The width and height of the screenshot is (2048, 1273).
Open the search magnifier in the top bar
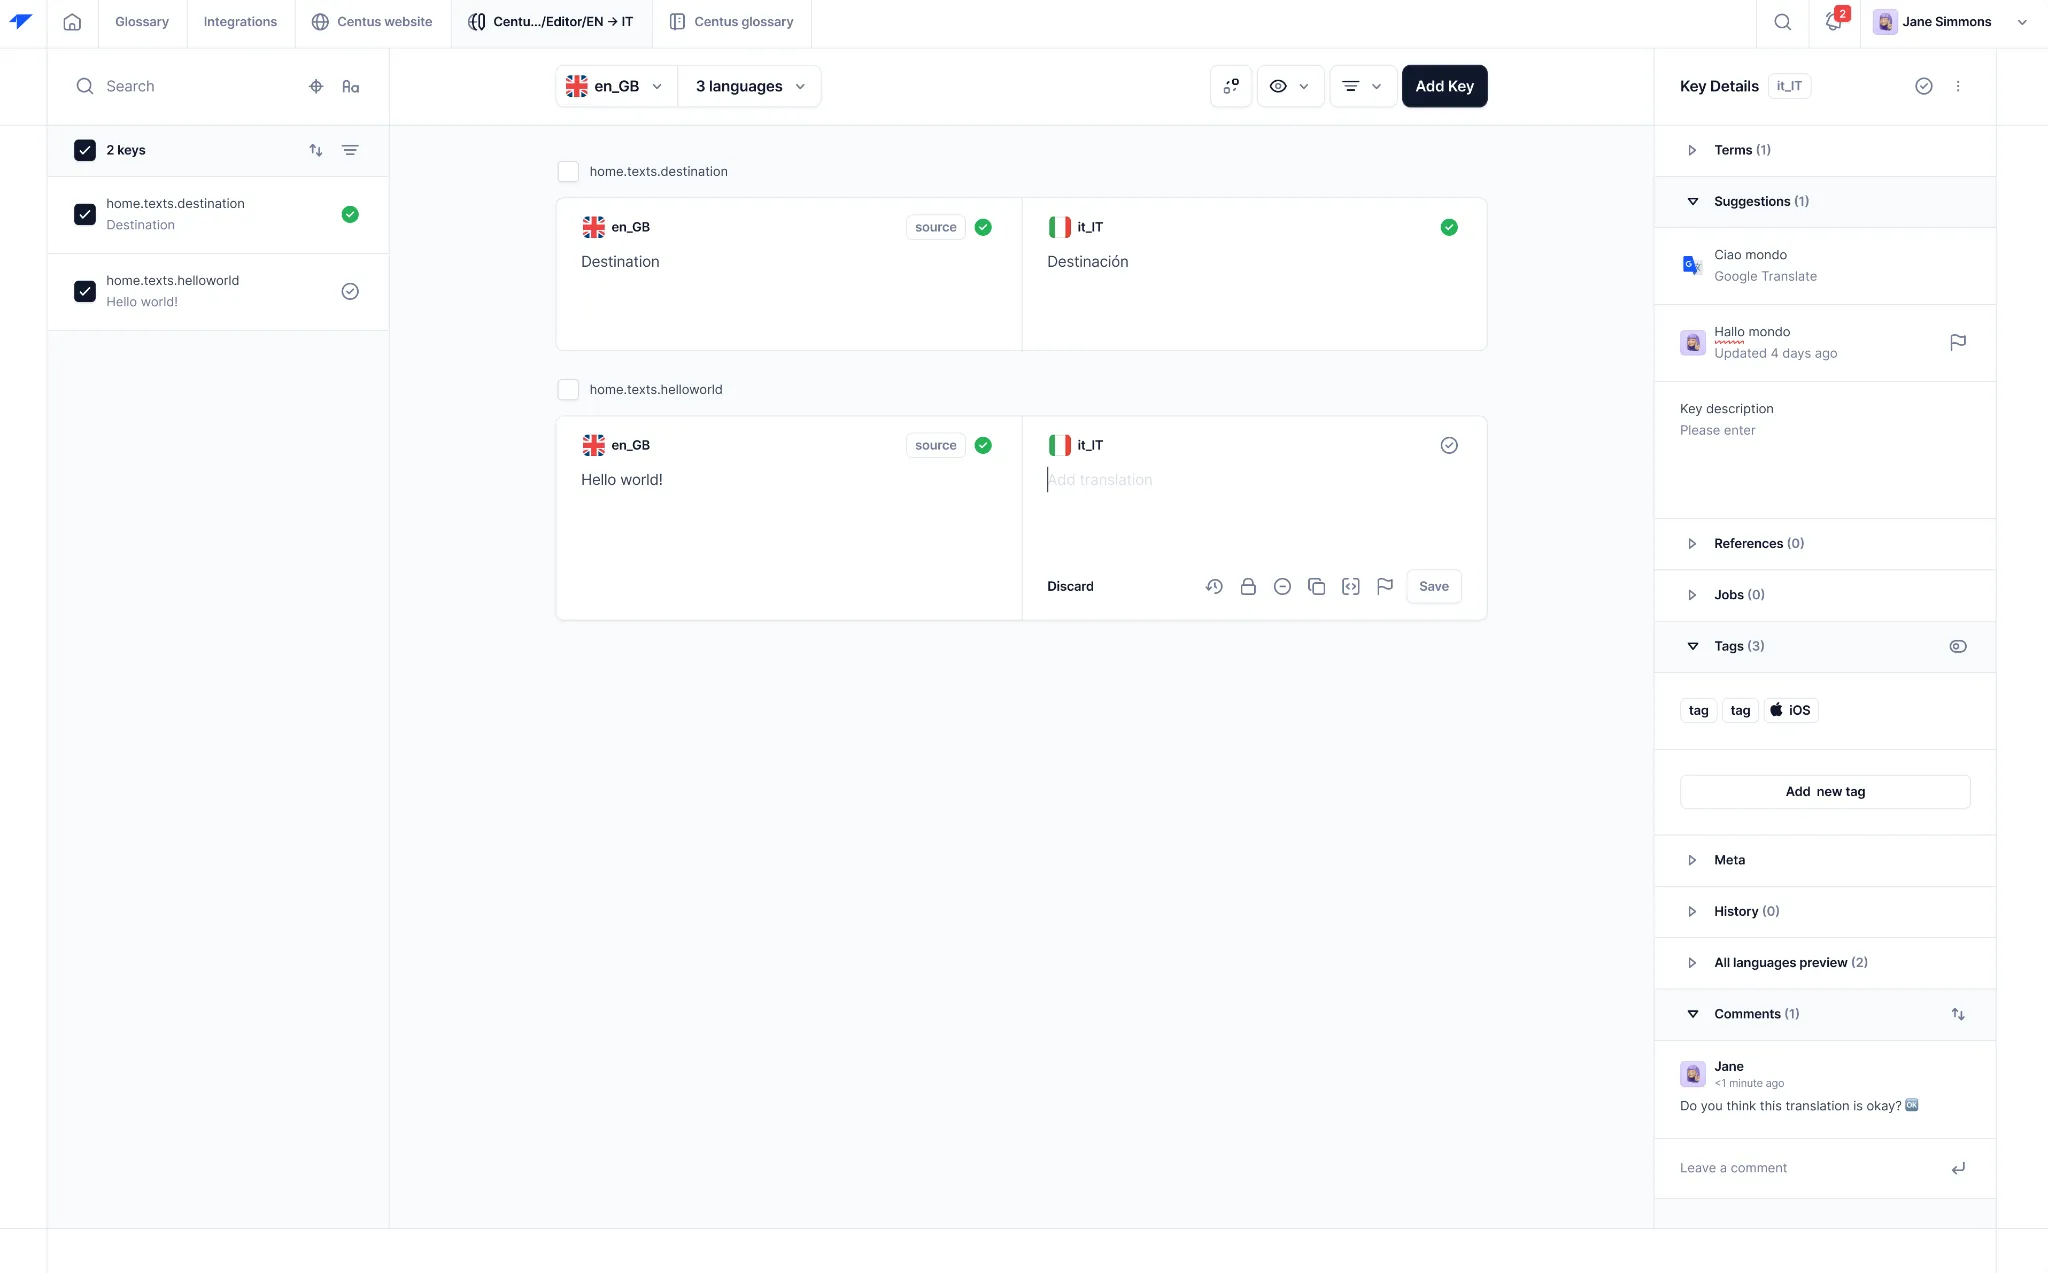[1782, 21]
